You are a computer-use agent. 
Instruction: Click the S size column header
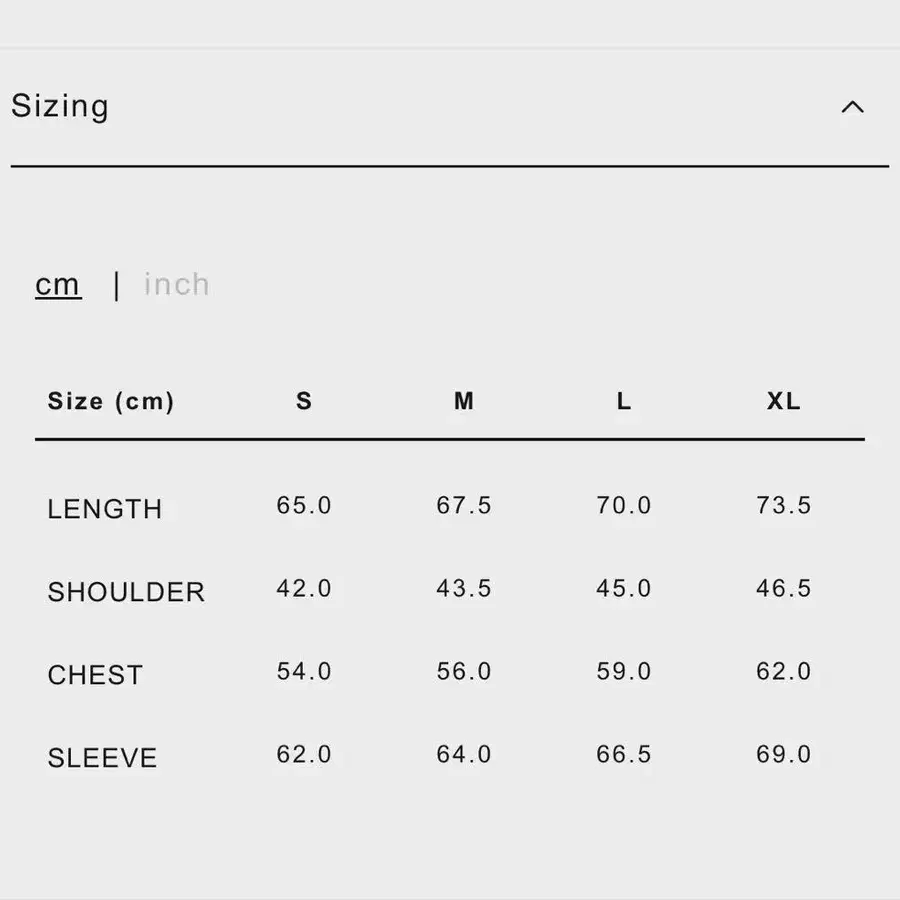[x=304, y=402]
